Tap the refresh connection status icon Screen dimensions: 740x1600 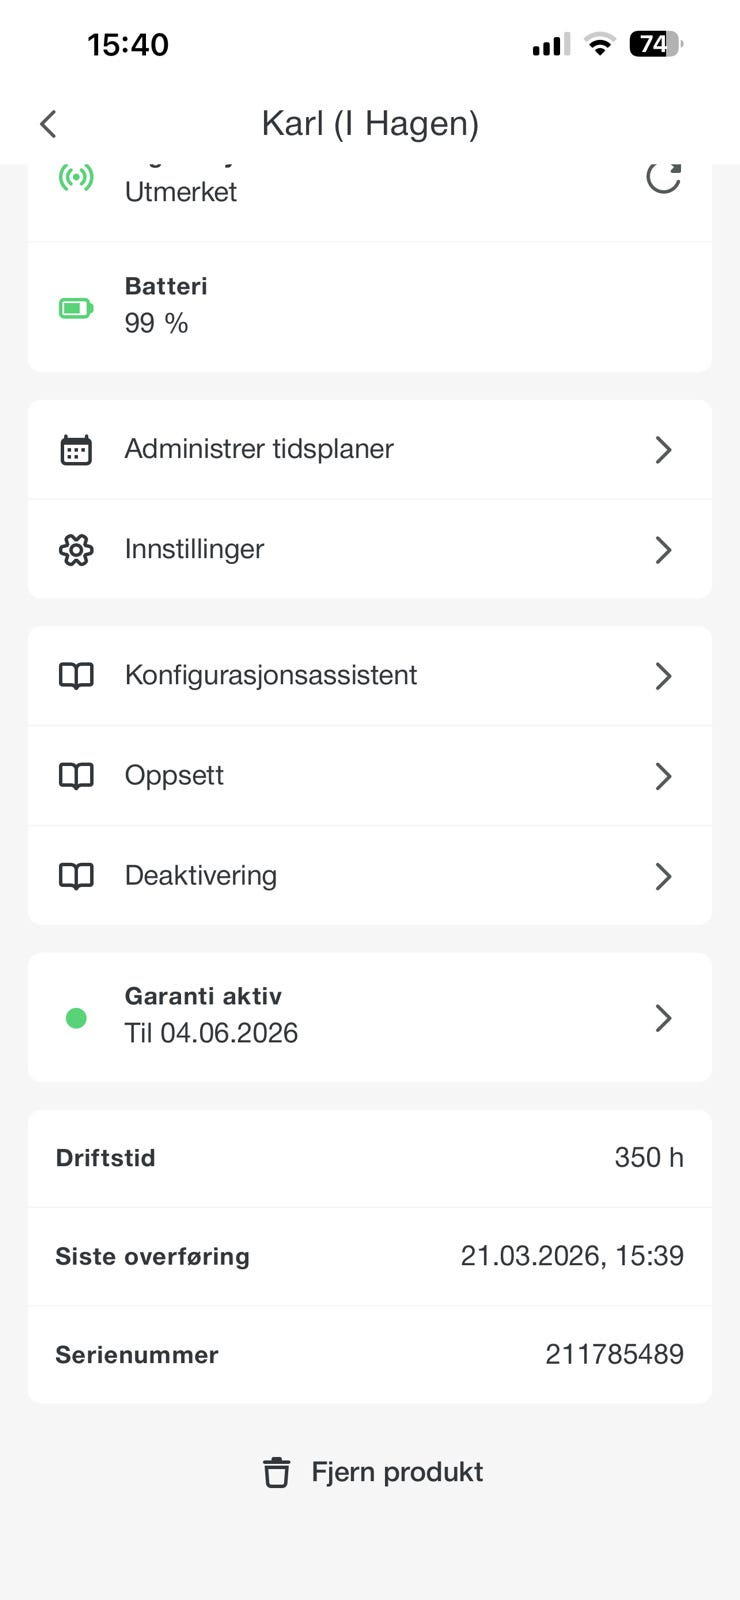[663, 177]
